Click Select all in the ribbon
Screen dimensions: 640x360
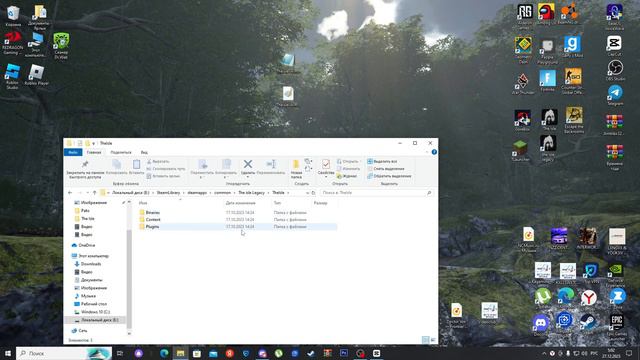coord(382,161)
